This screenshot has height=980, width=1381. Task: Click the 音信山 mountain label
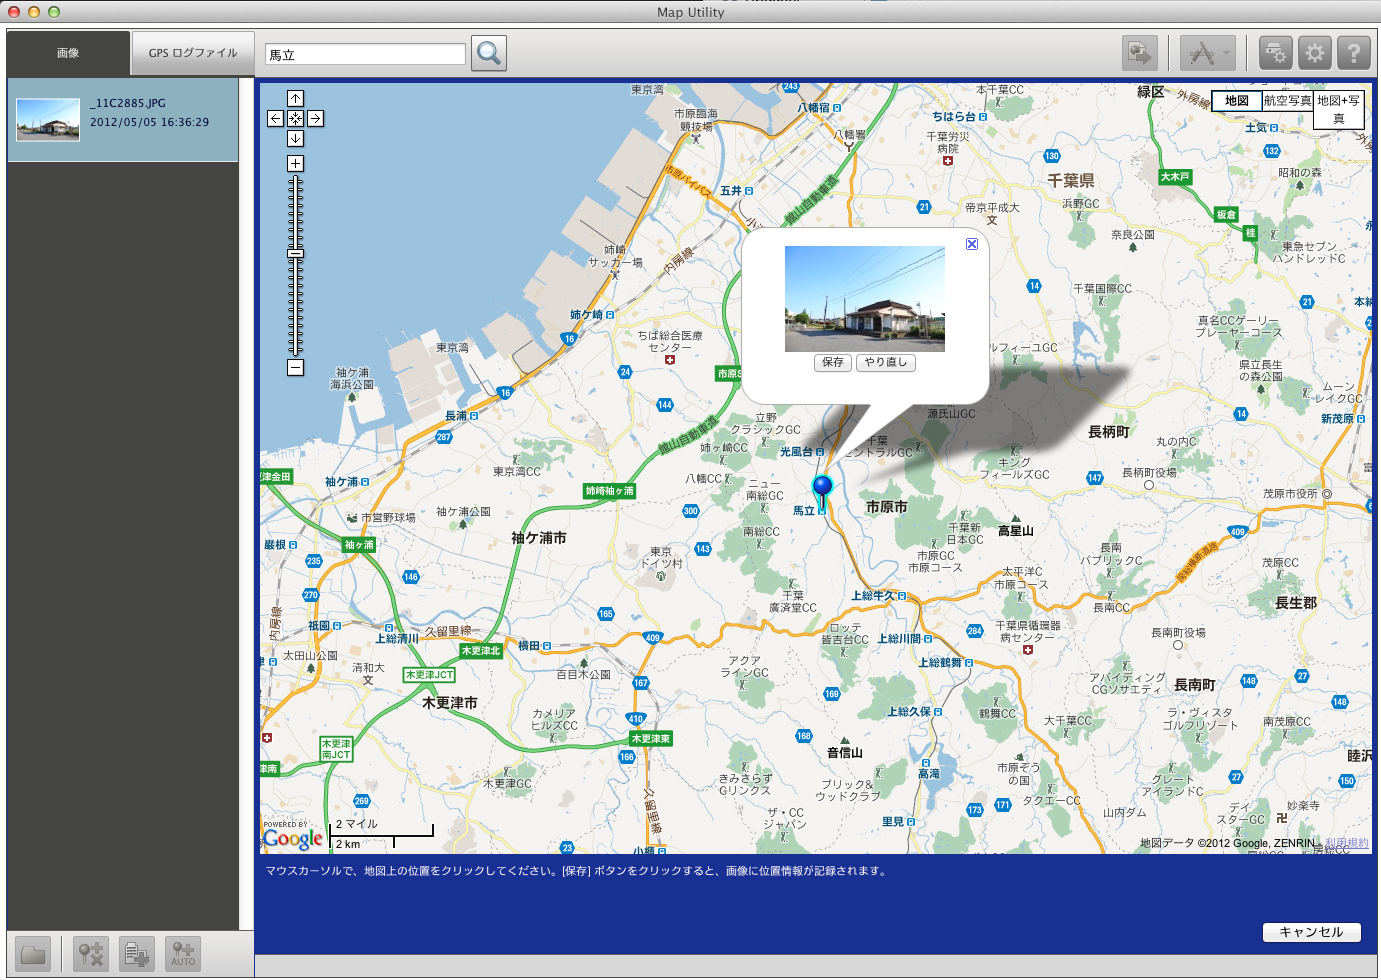[x=845, y=753]
